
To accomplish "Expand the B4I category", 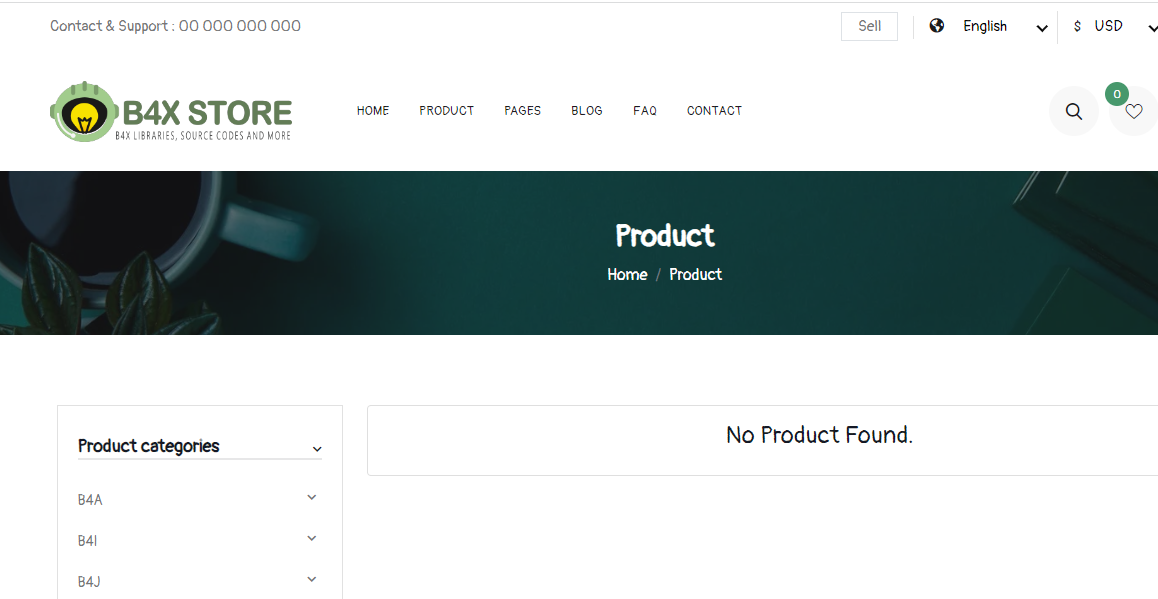I will tap(312, 539).
